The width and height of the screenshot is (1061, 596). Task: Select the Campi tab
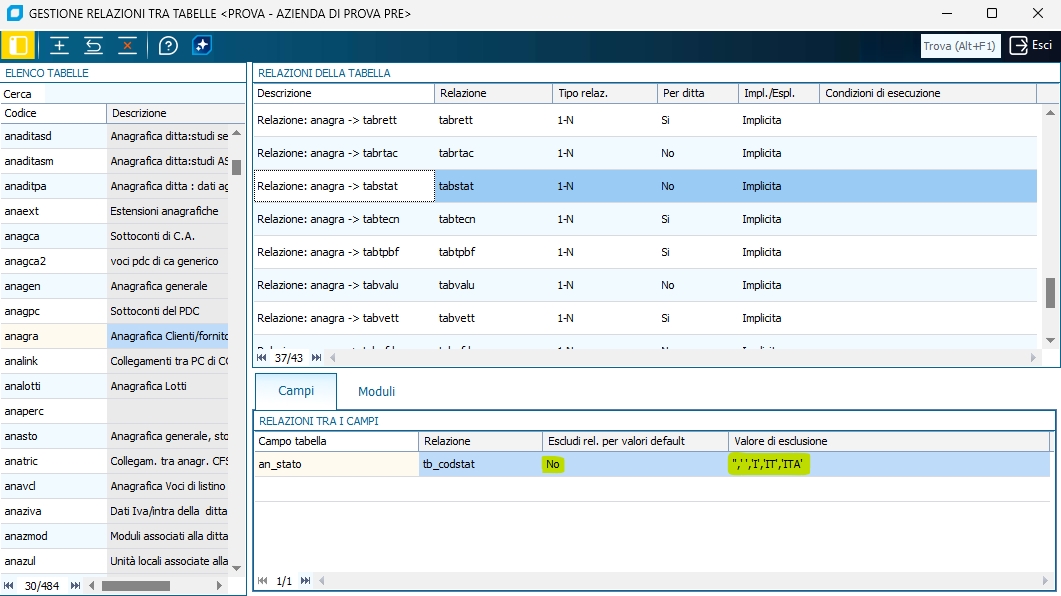(296, 391)
